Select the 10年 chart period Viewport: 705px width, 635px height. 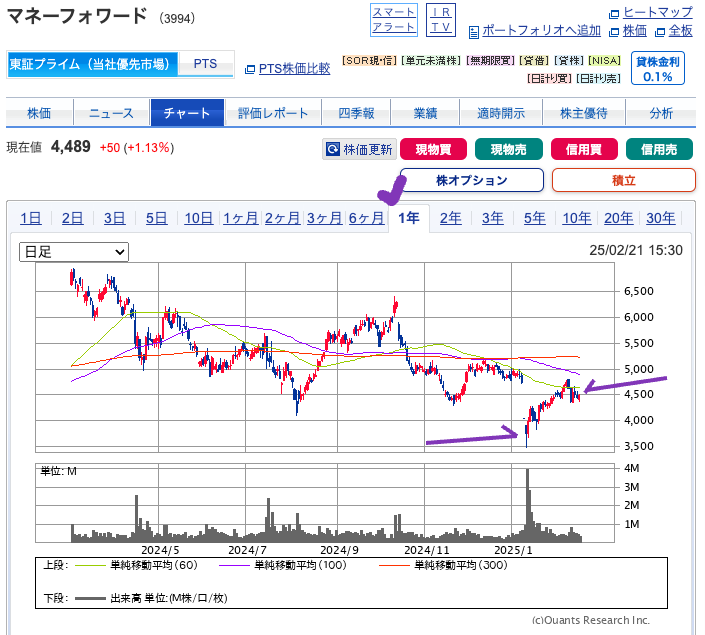click(x=577, y=218)
